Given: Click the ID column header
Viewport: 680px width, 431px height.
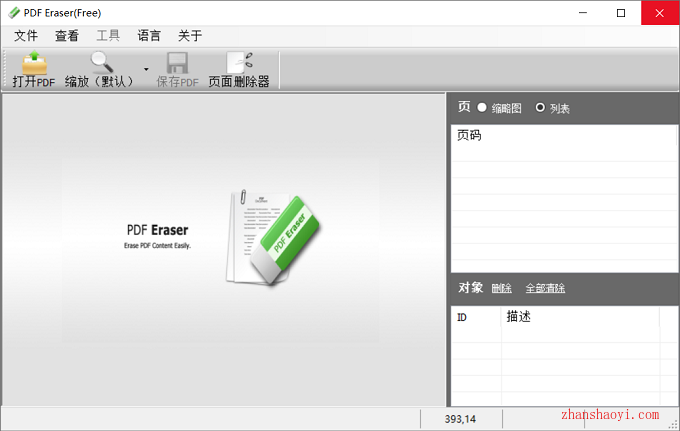Looking at the screenshot, I should click(x=462, y=317).
